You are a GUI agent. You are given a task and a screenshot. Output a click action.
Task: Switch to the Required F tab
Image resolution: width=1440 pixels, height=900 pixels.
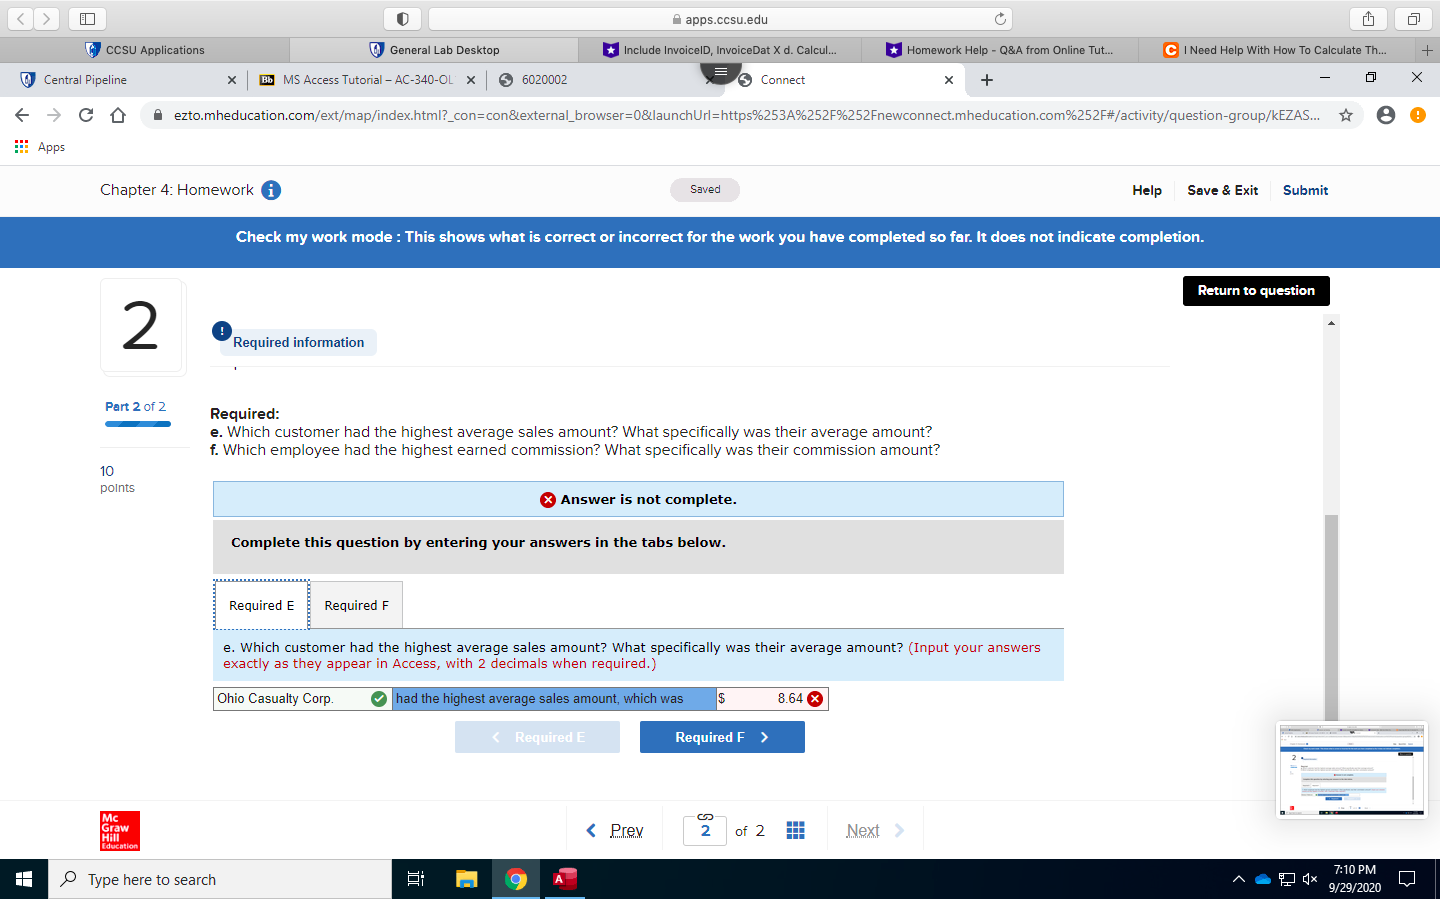click(356, 605)
